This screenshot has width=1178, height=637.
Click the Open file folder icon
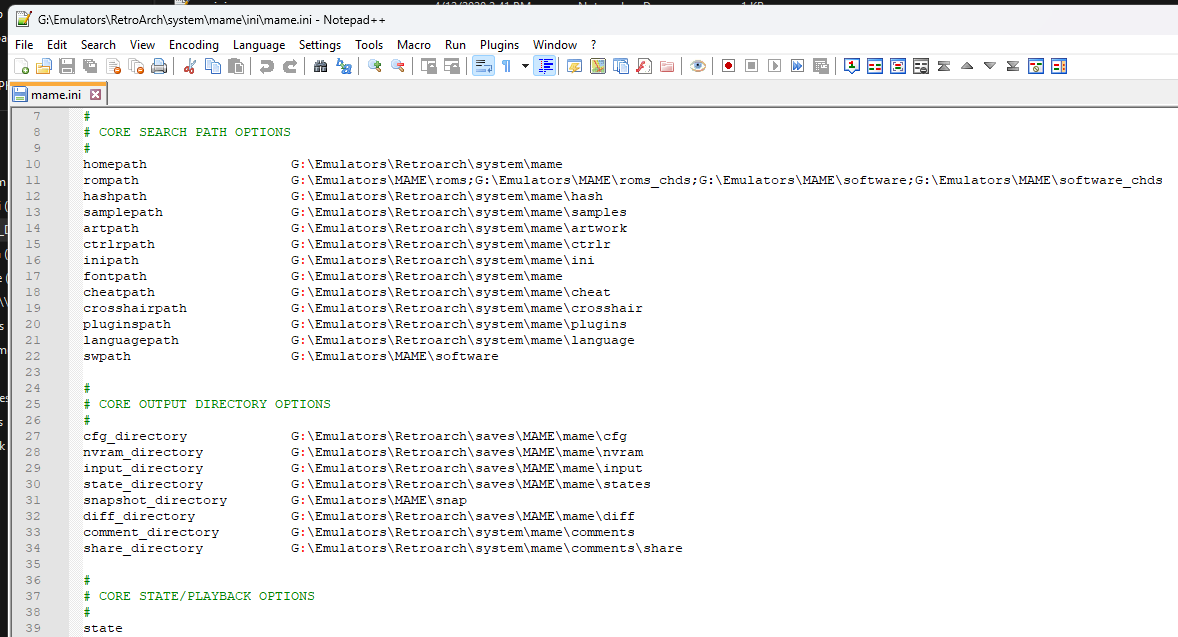point(44,67)
